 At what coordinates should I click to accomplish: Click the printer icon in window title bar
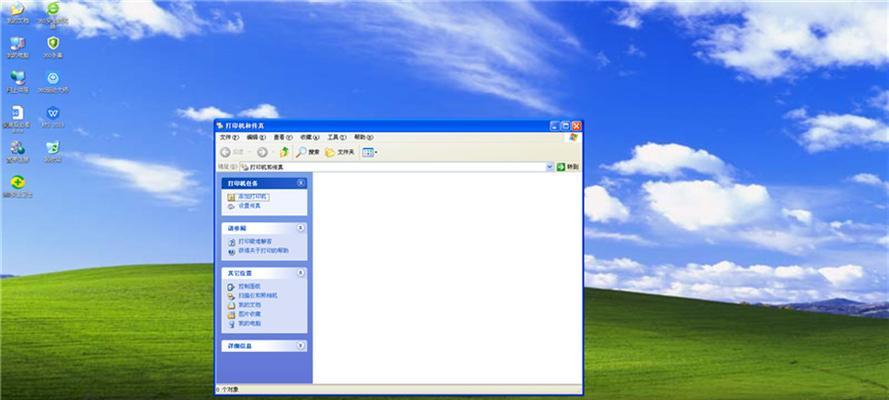(x=221, y=126)
